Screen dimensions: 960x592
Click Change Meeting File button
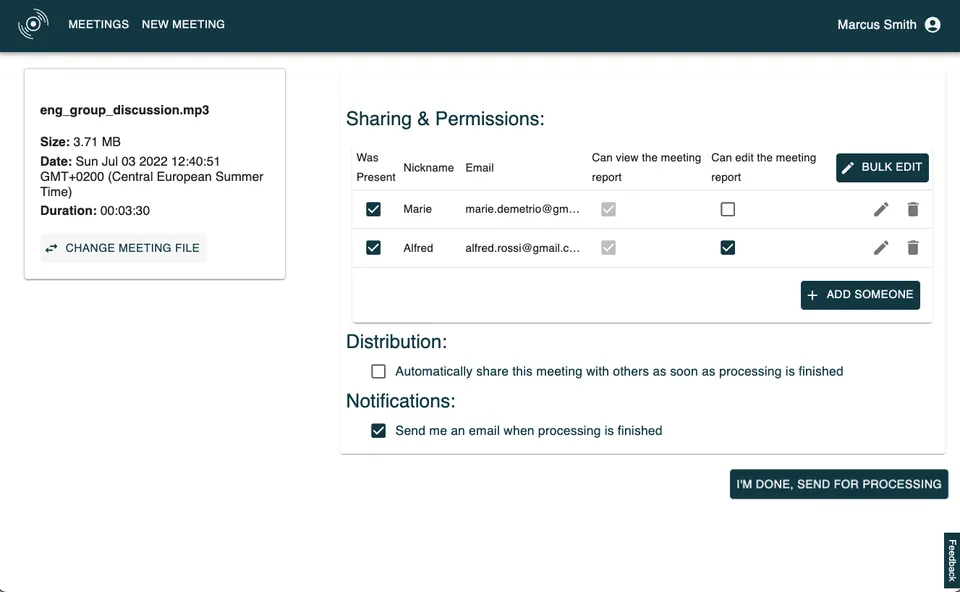(123, 248)
